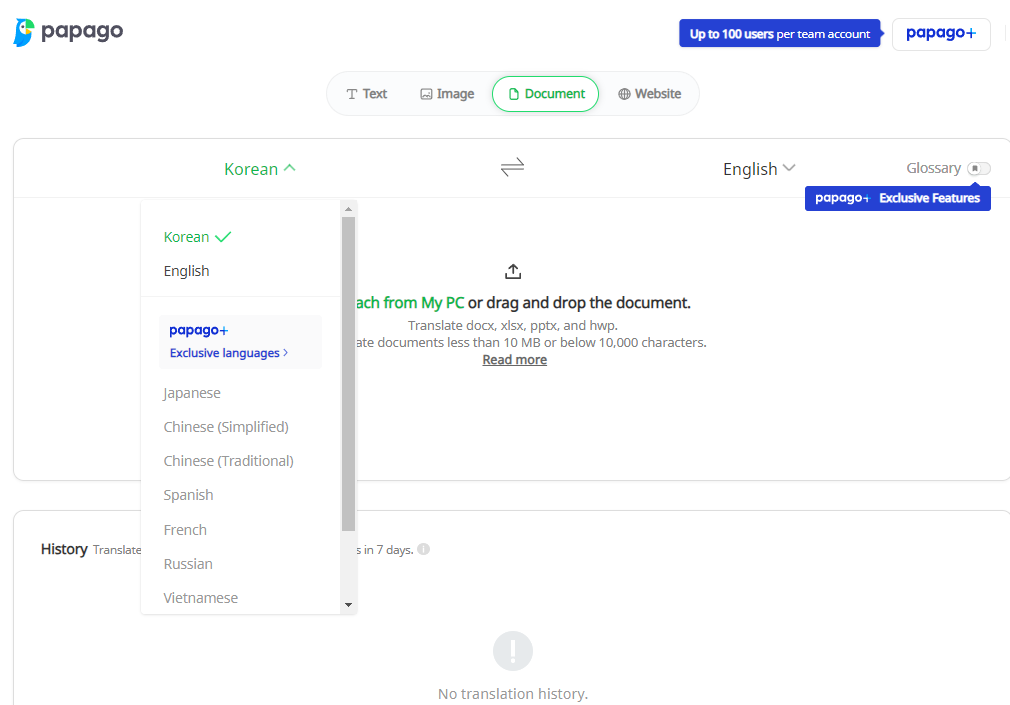Open papago+ Exclusive languages link

[240, 342]
